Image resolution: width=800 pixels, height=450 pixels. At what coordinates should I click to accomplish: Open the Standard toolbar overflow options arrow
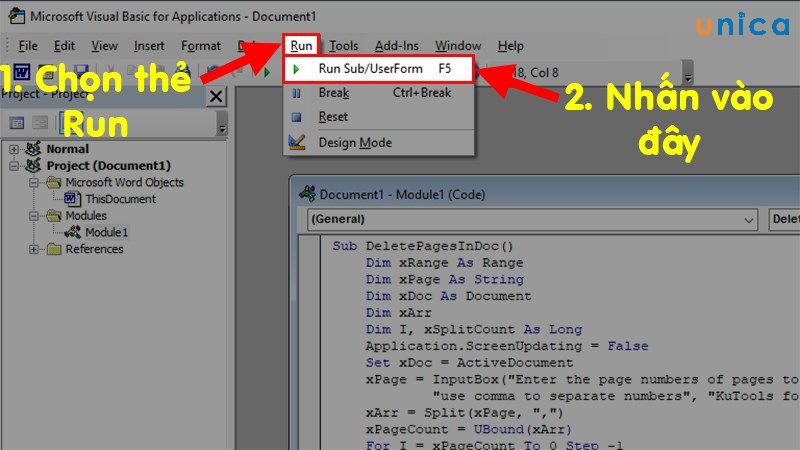[x=688, y=73]
